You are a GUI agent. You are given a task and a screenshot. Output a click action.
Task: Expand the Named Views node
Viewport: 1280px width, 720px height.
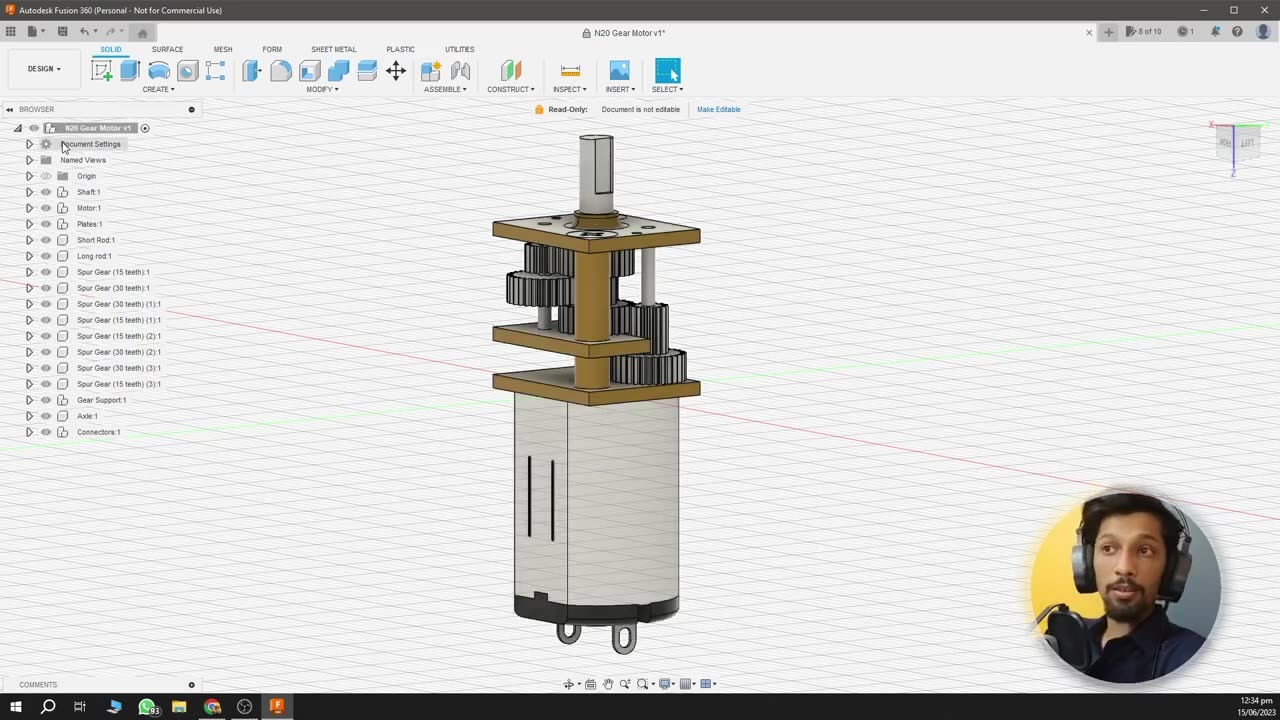(x=29, y=160)
